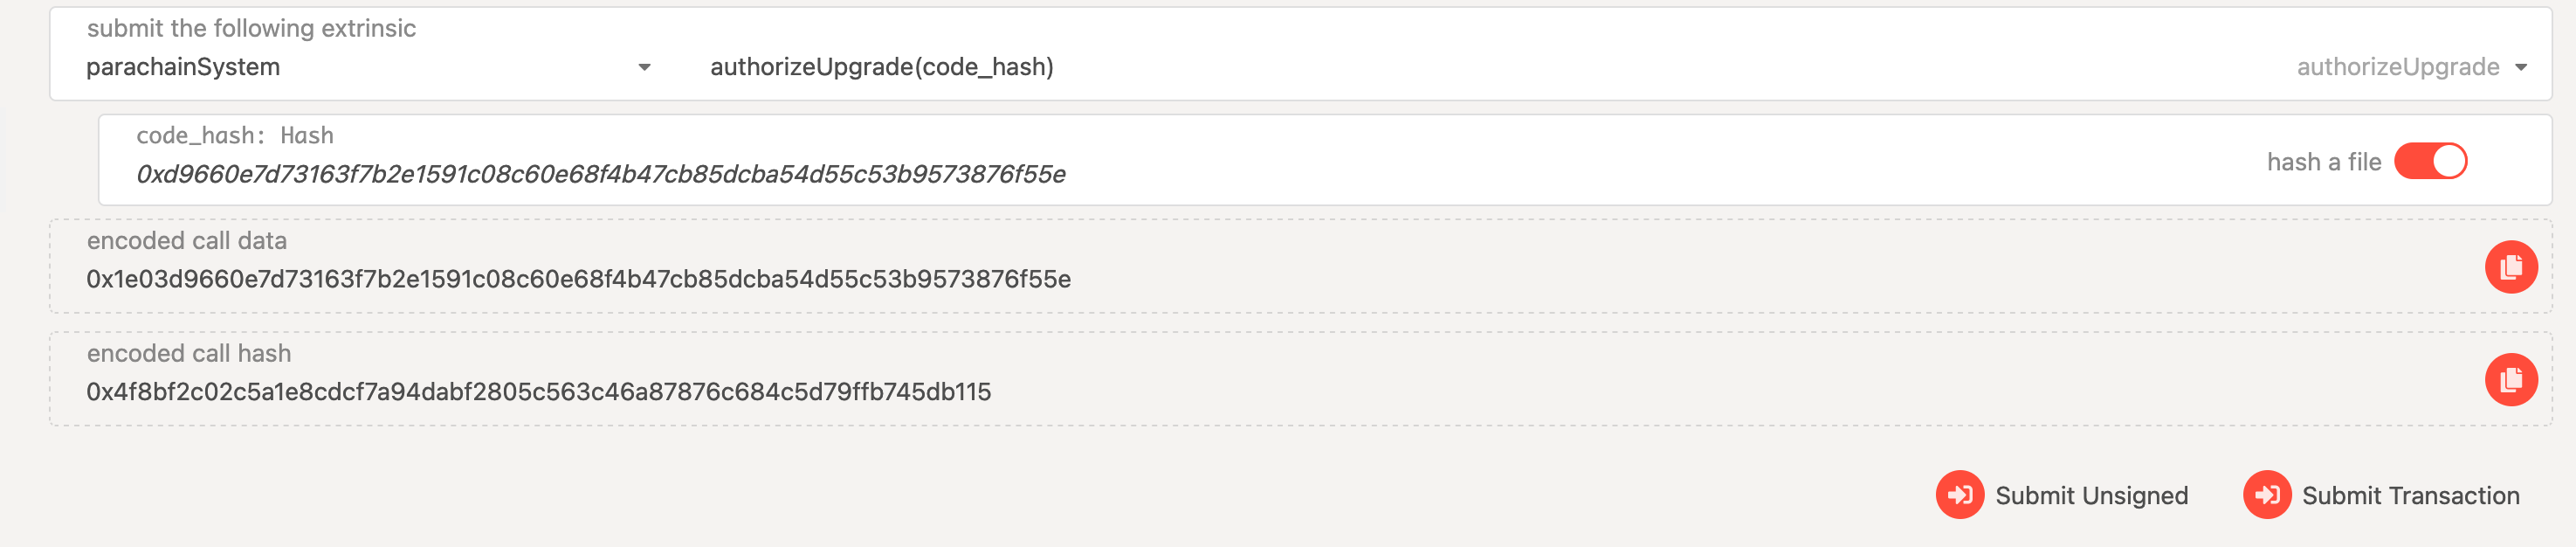Viewport: 2576px width, 547px height.
Task: Click the Submit Transaction button label
Action: click(x=2410, y=496)
